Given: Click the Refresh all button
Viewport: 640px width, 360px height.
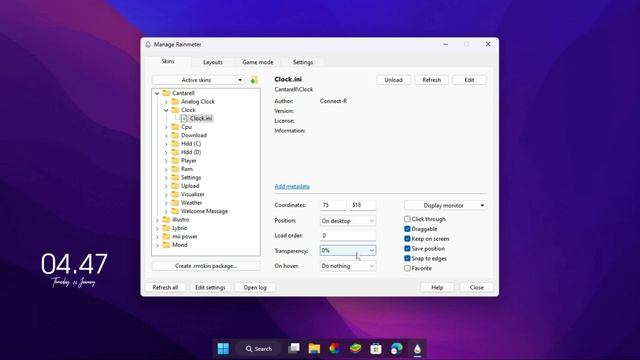Looking at the screenshot, I should click(165, 287).
